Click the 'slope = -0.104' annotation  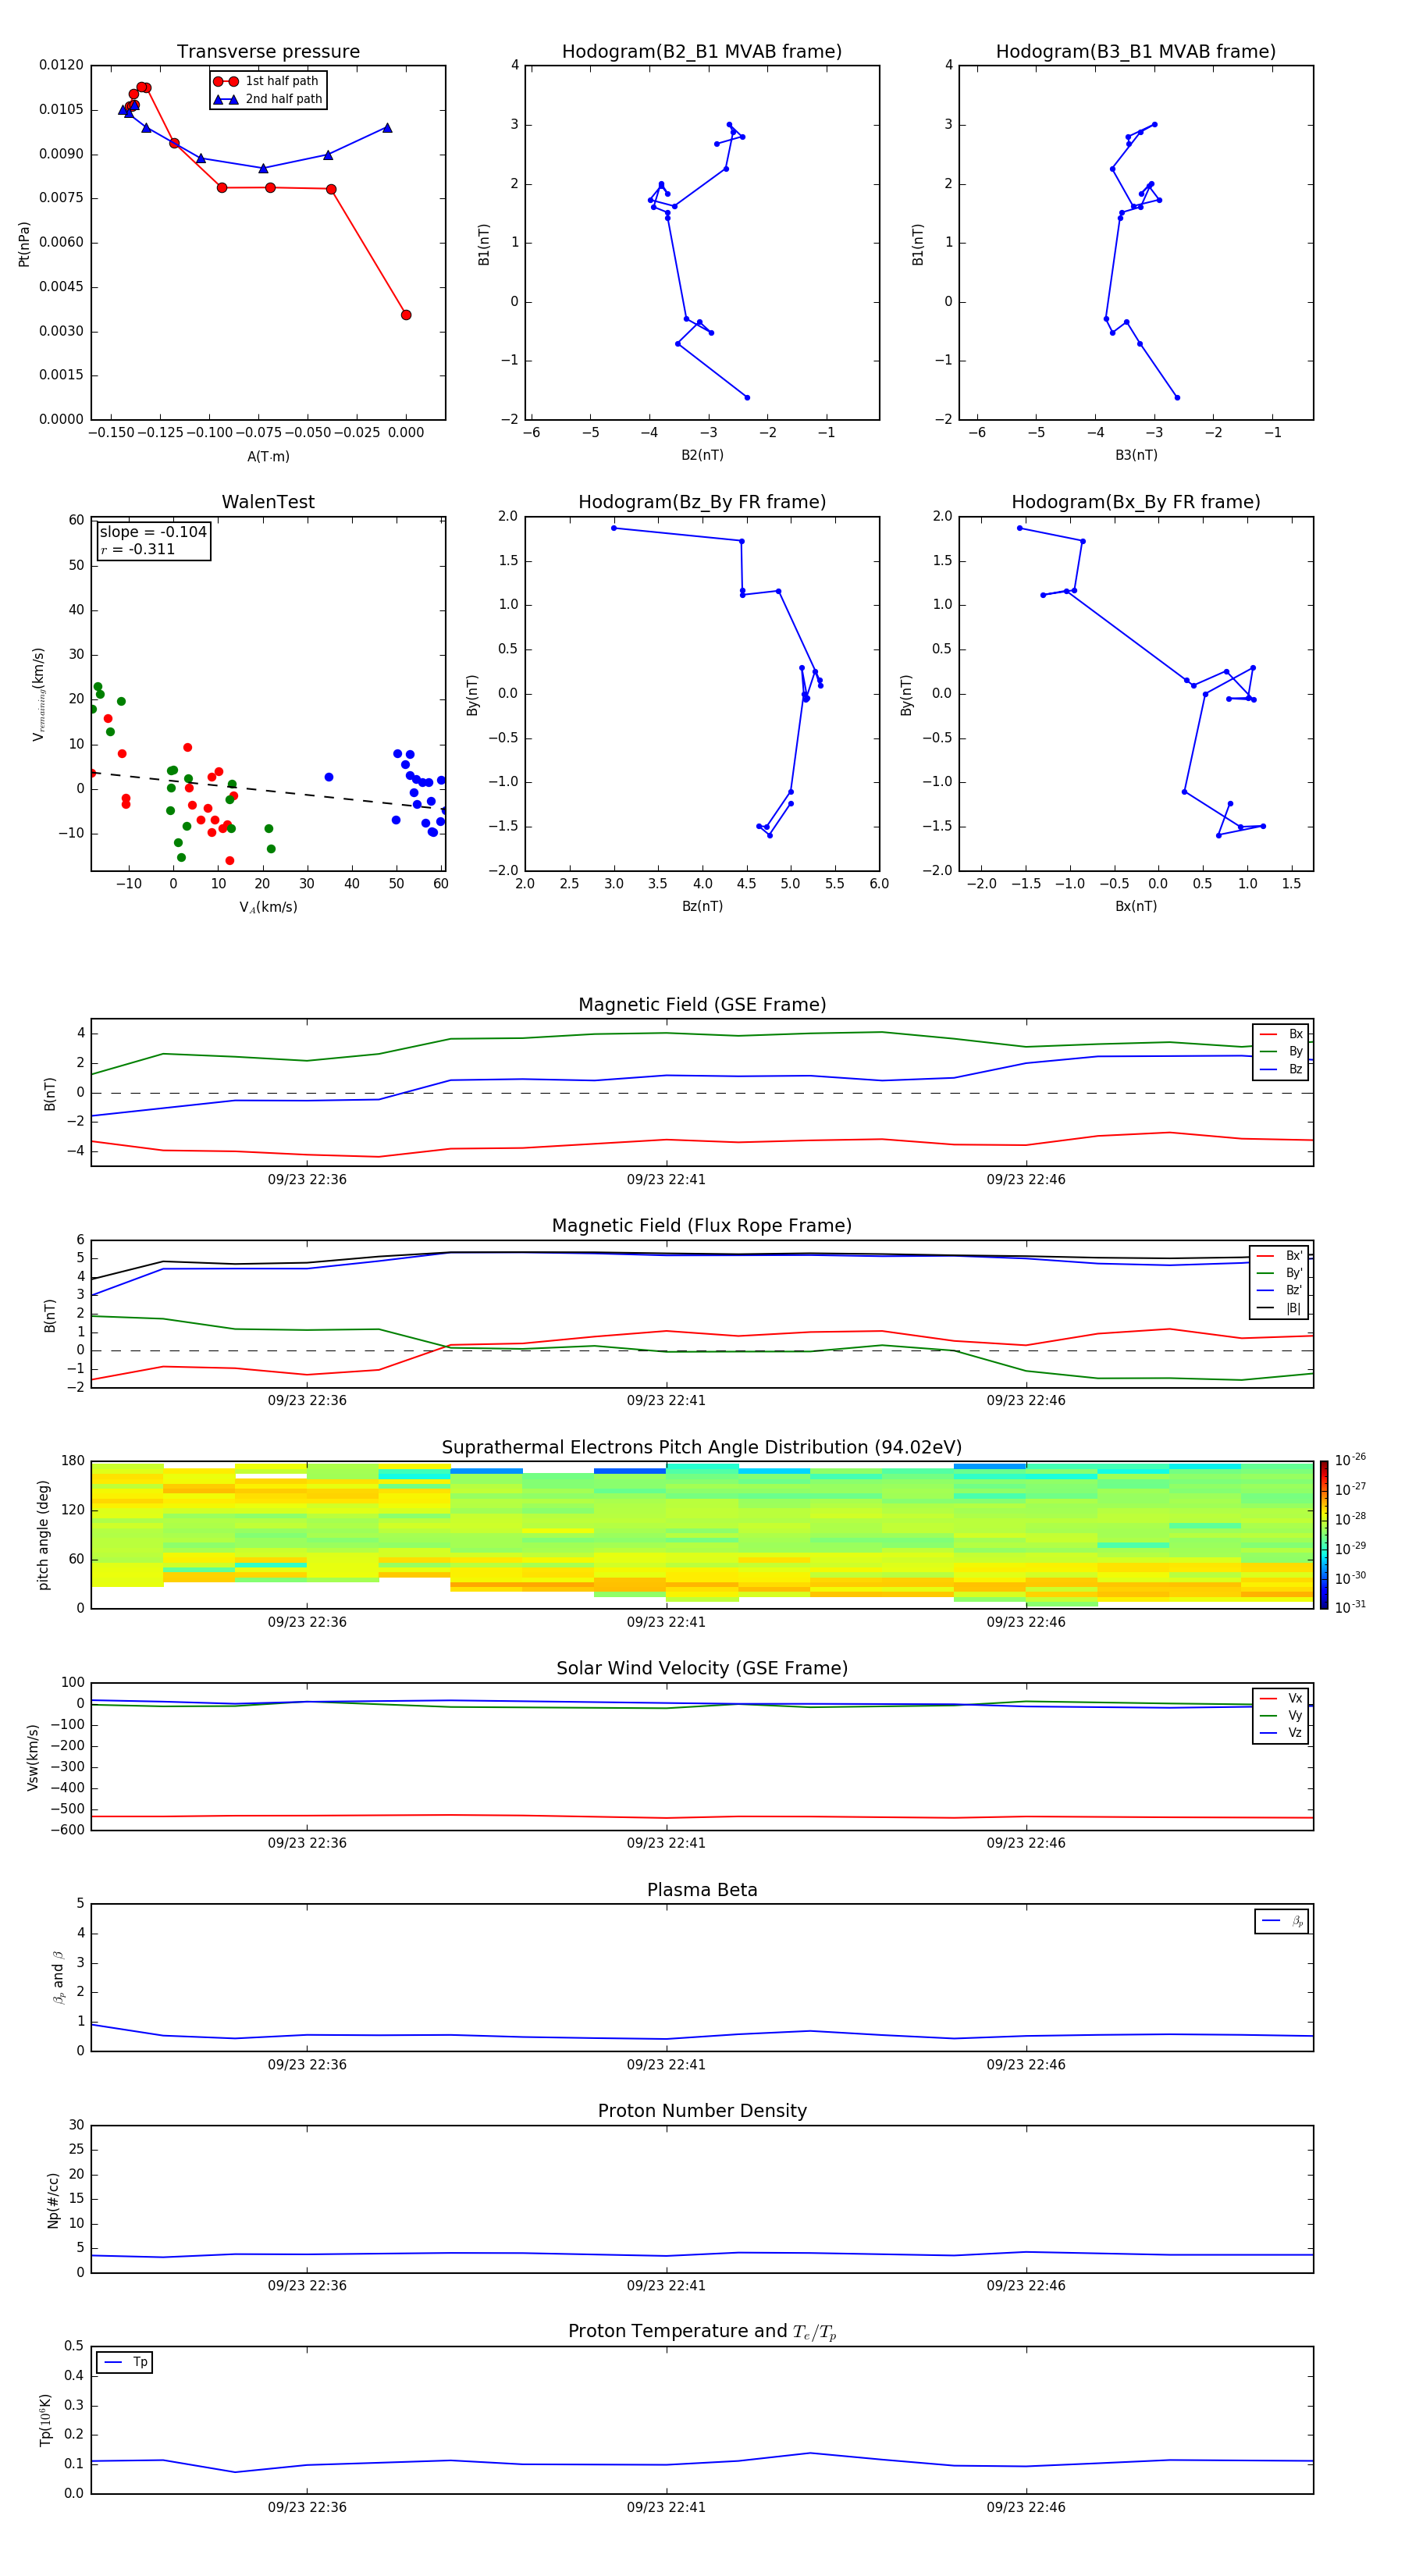pos(153,532)
